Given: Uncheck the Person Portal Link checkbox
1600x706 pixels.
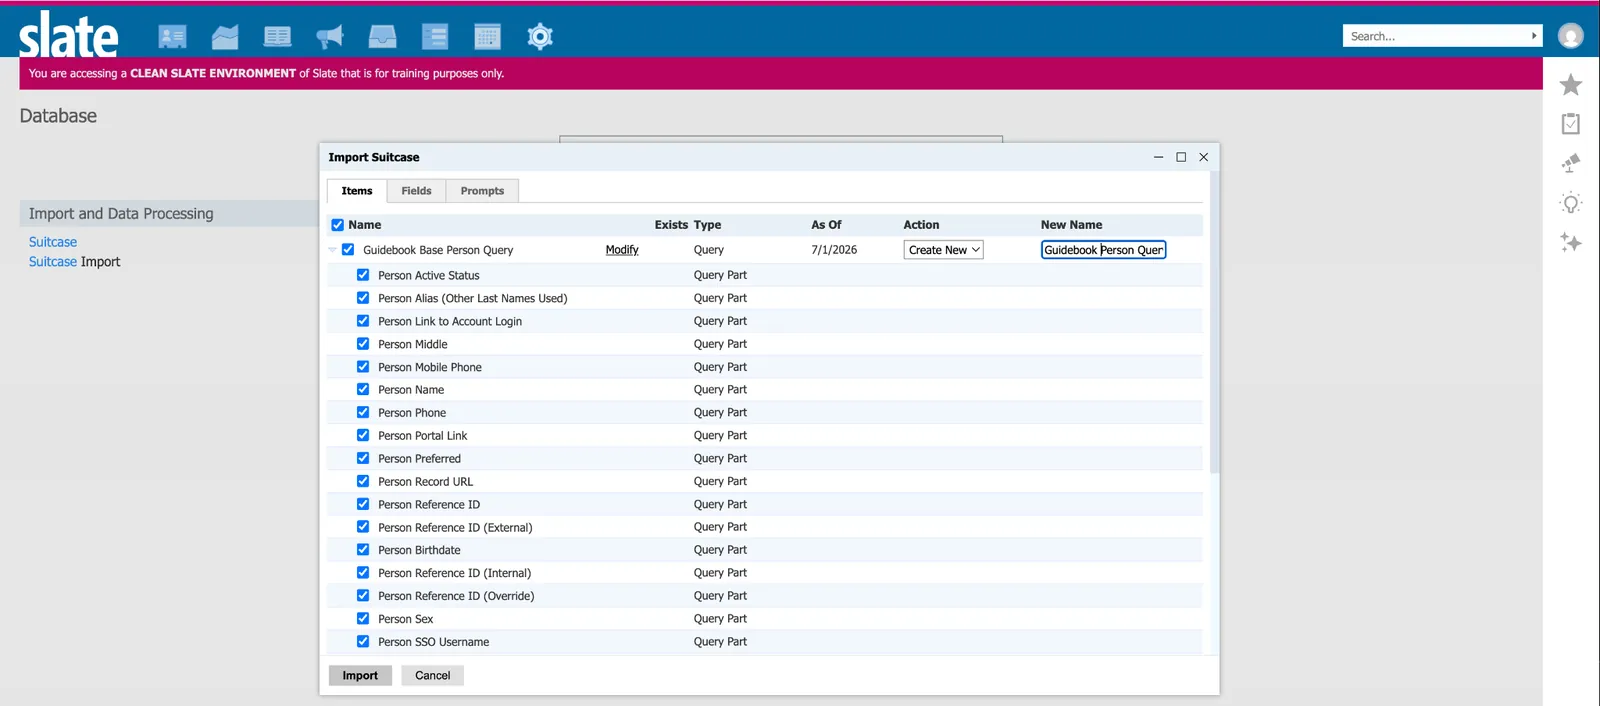Looking at the screenshot, I should pyautogui.click(x=363, y=435).
